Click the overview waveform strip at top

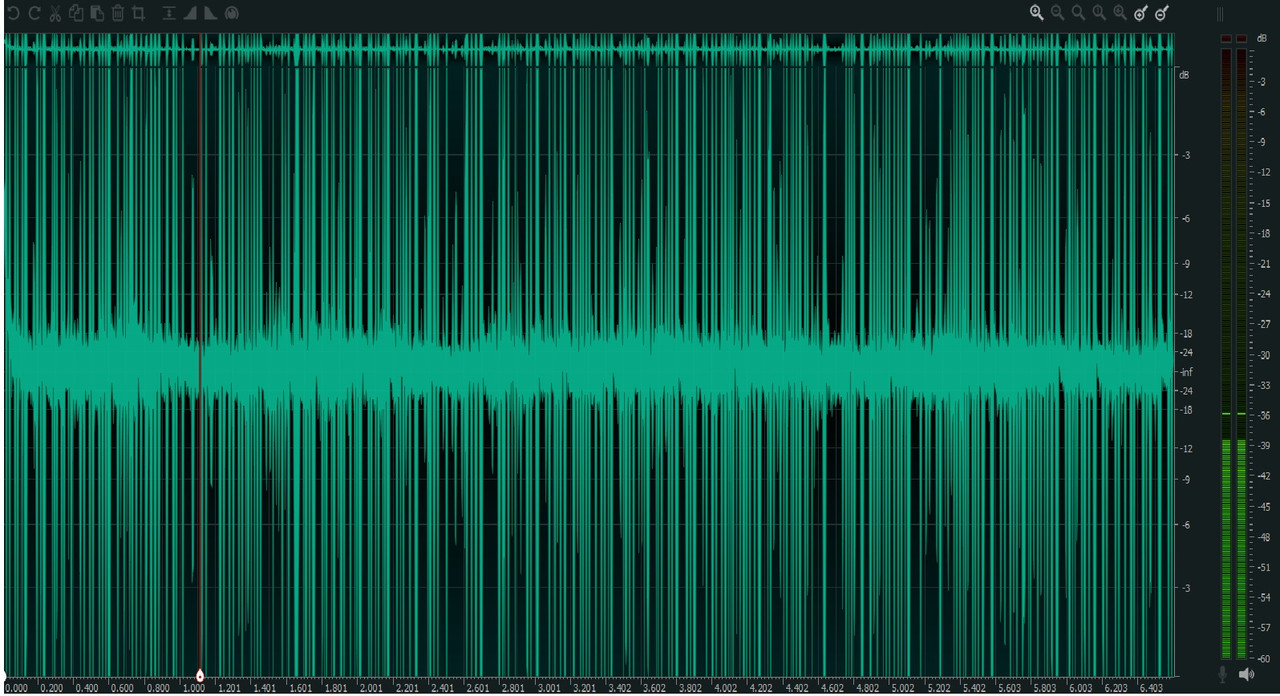point(588,49)
